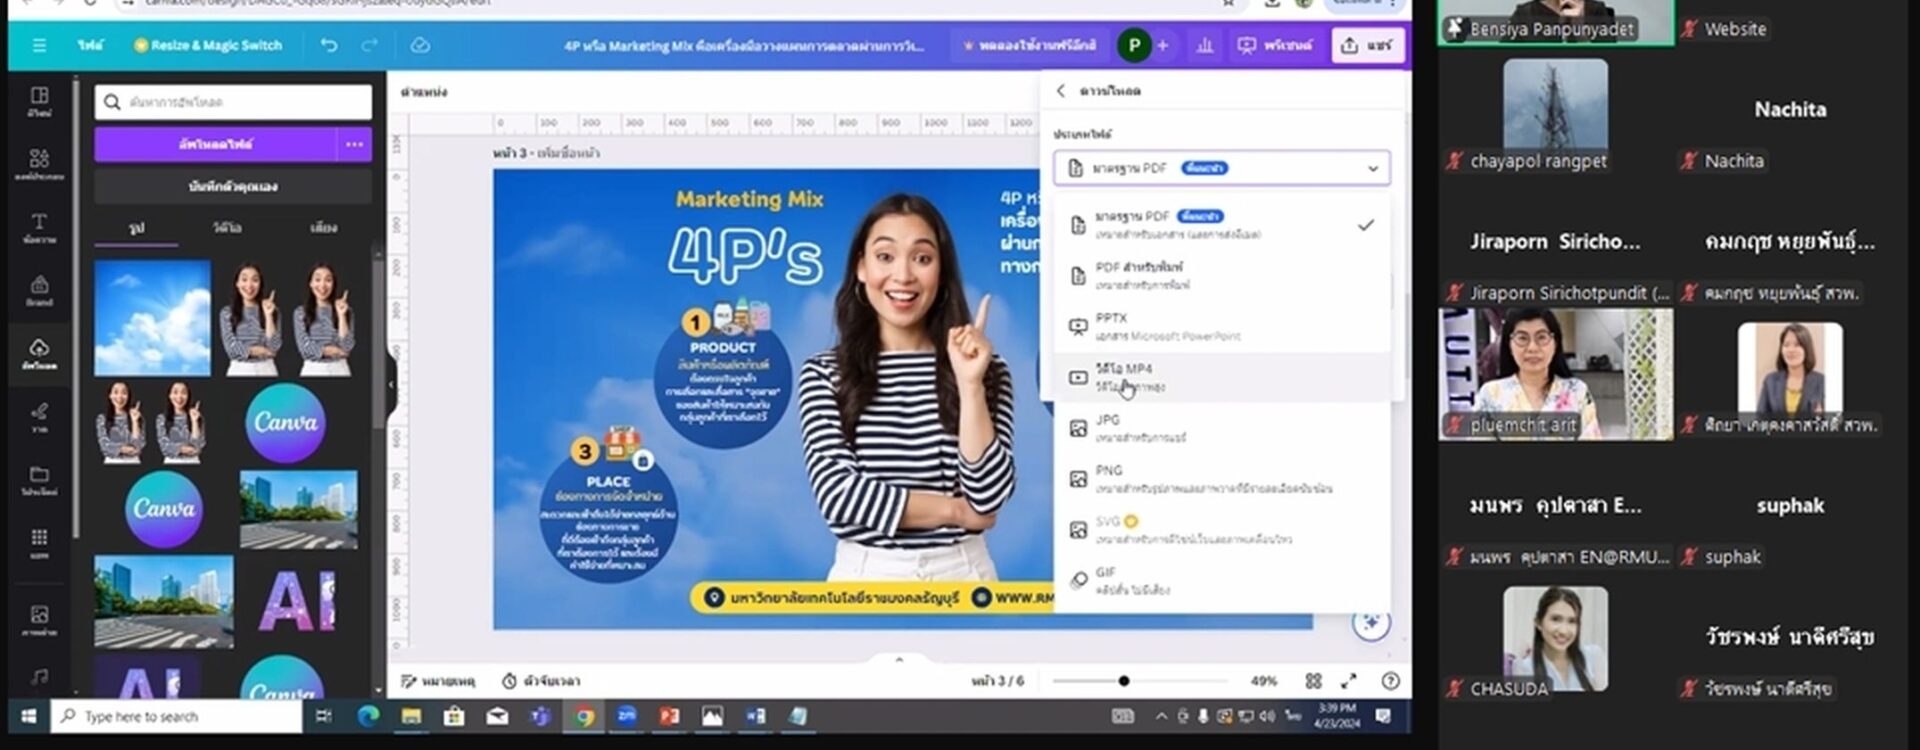Viewport: 1920px width, 750px height.
Task: Click the design title in the header
Action: tap(743, 46)
